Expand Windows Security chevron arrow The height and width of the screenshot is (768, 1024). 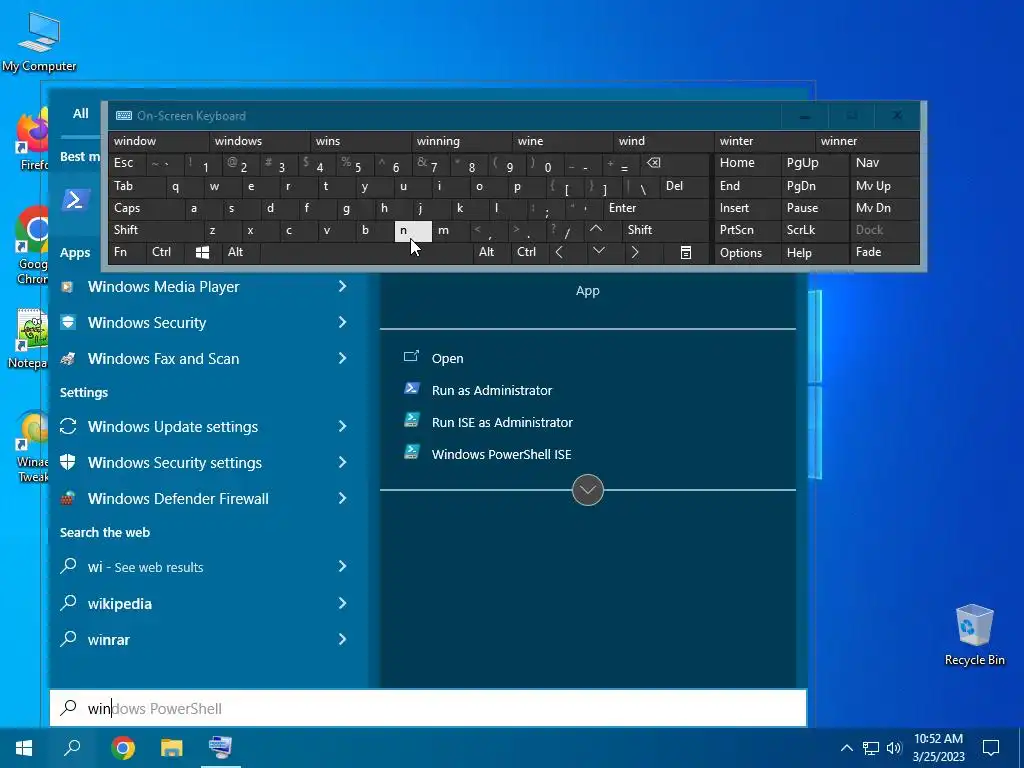342,322
